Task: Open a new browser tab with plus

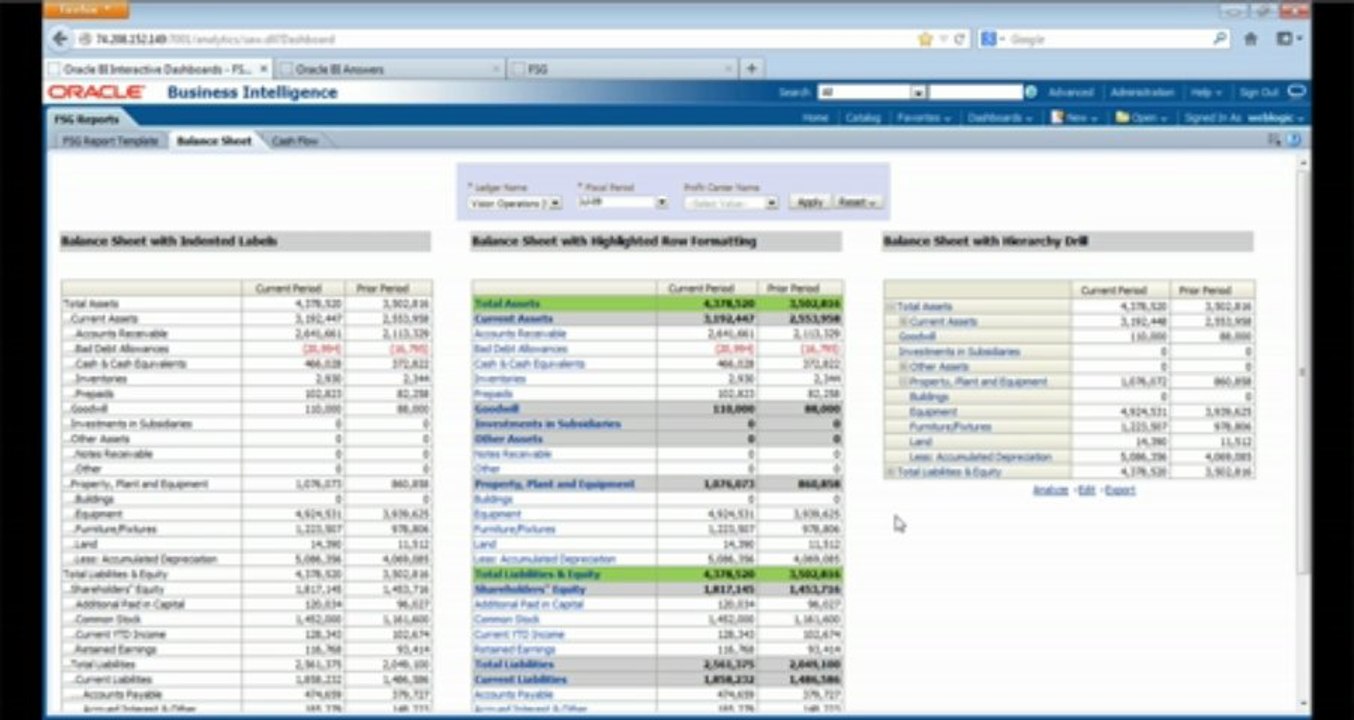Action: [752, 68]
